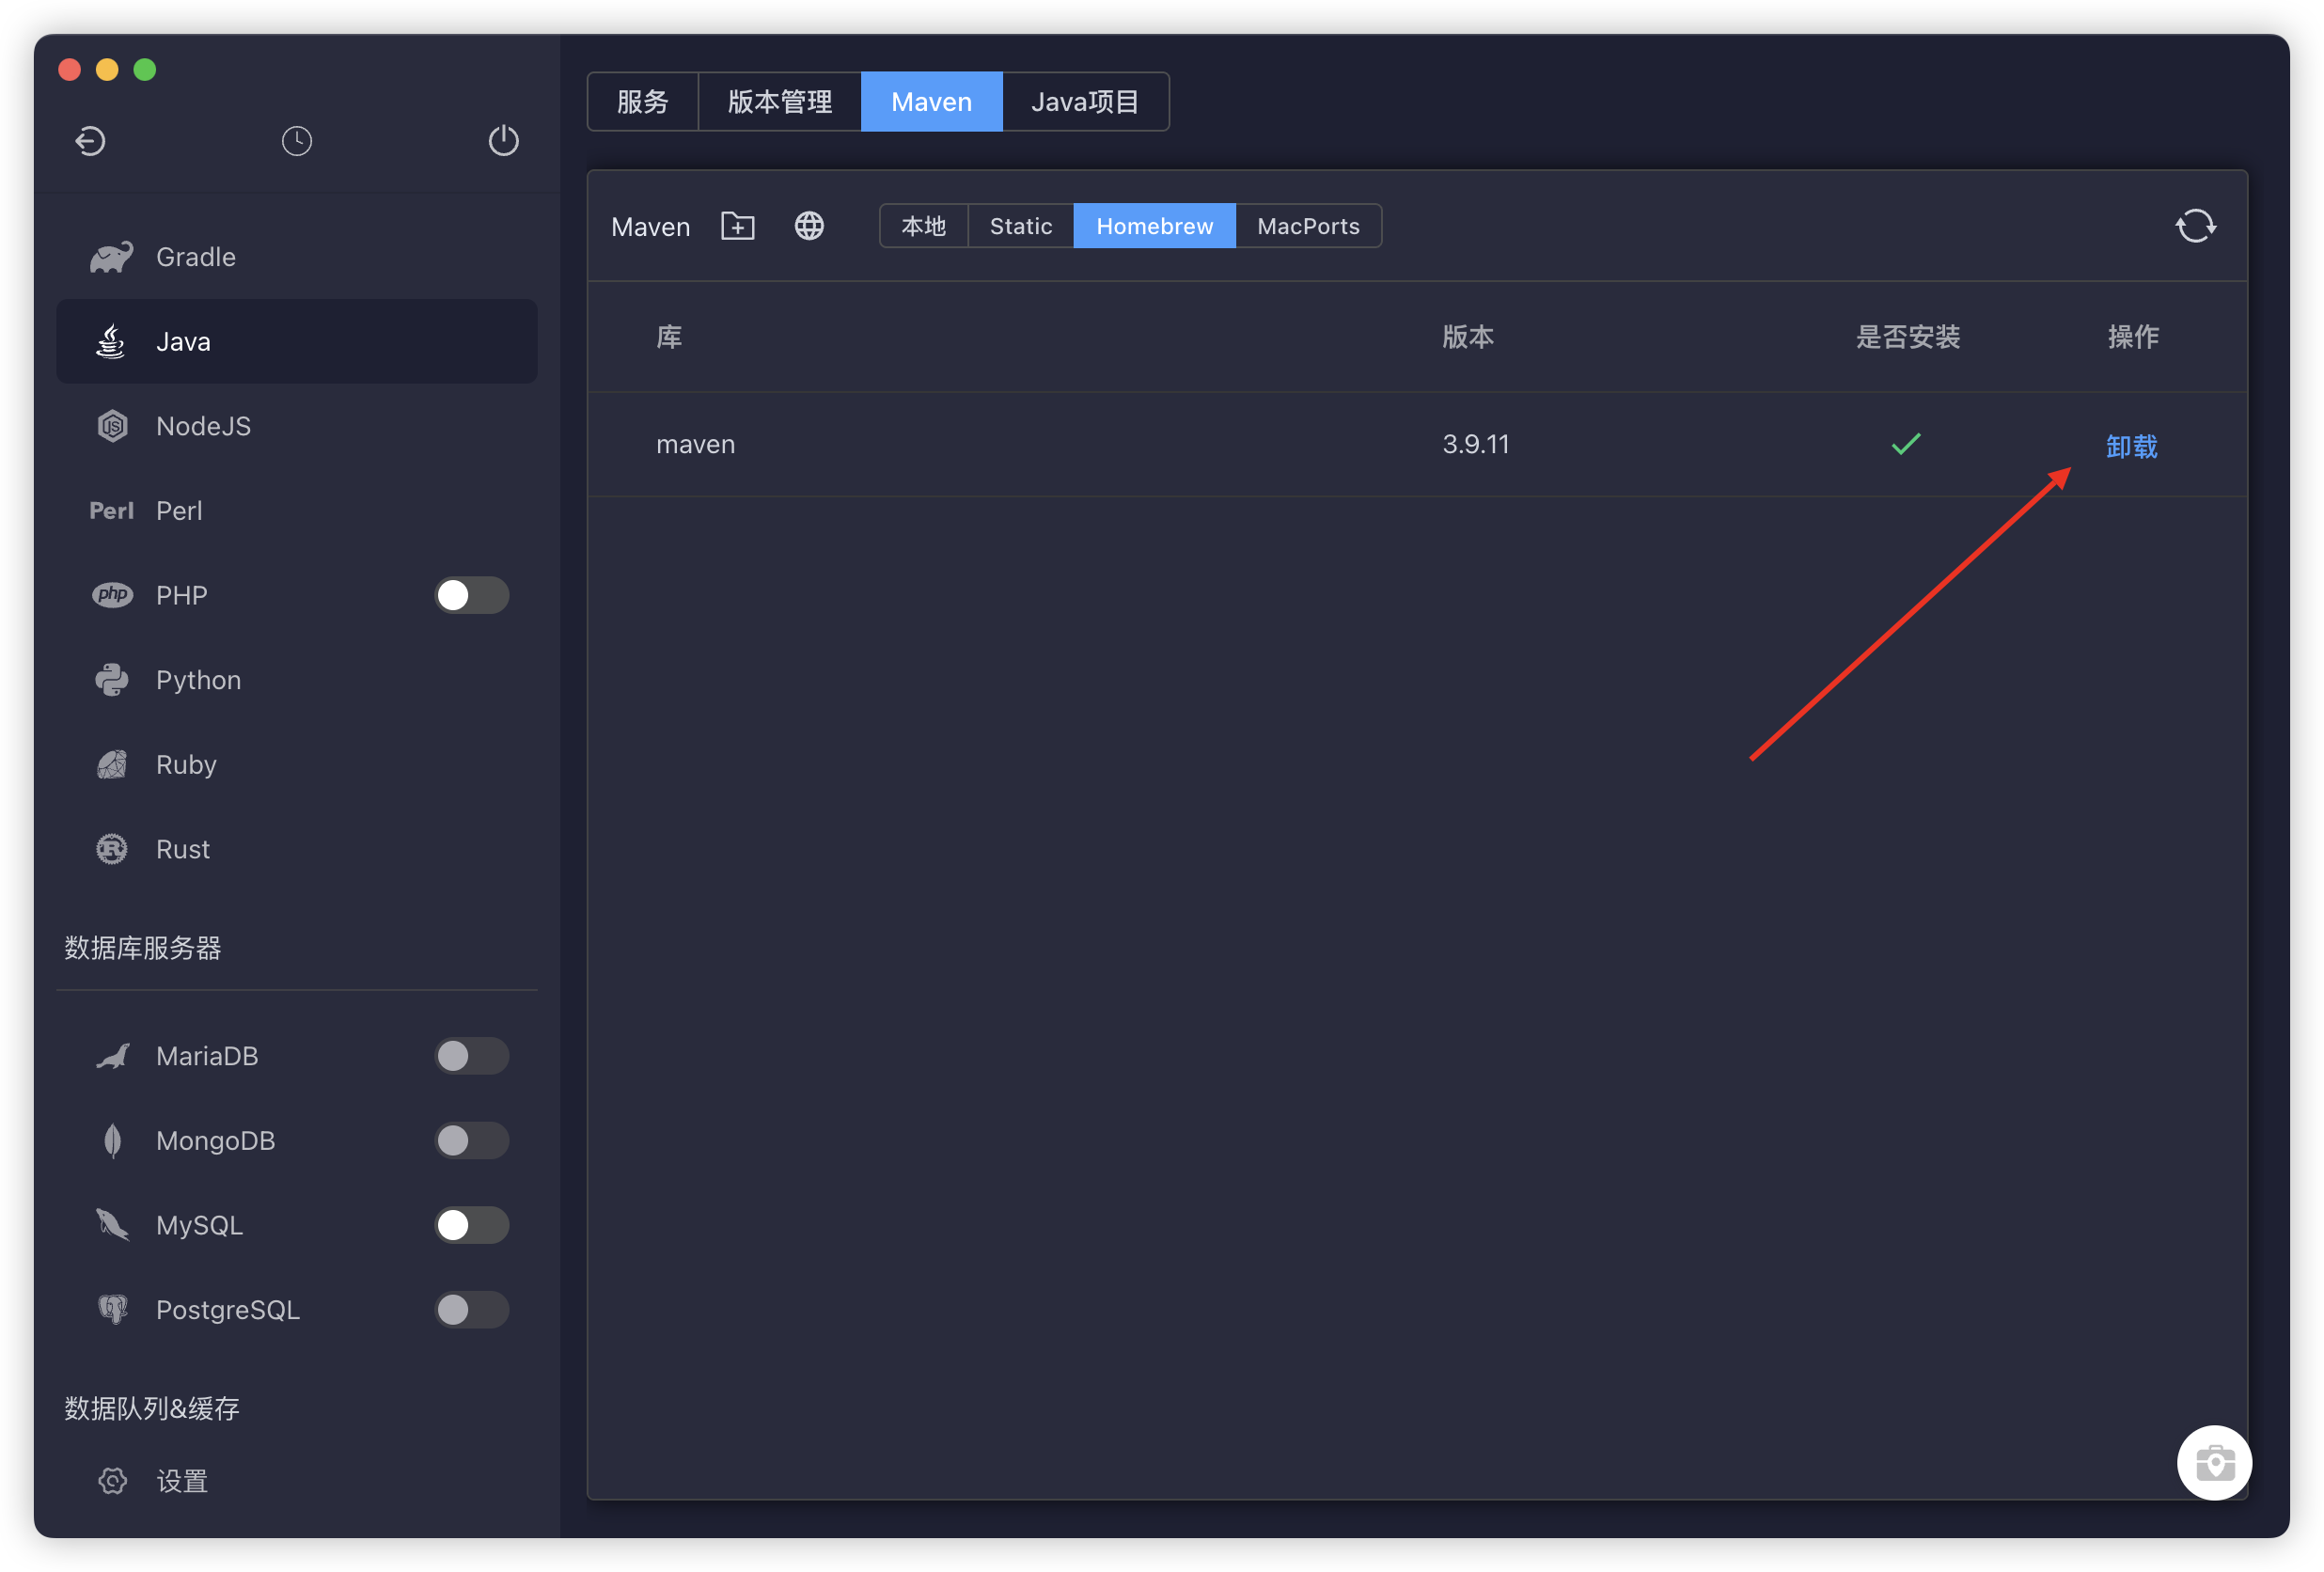This screenshot has width=2324, height=1572.
Task: Switch to the 版本管理 tab
Action: click(779, 101)
